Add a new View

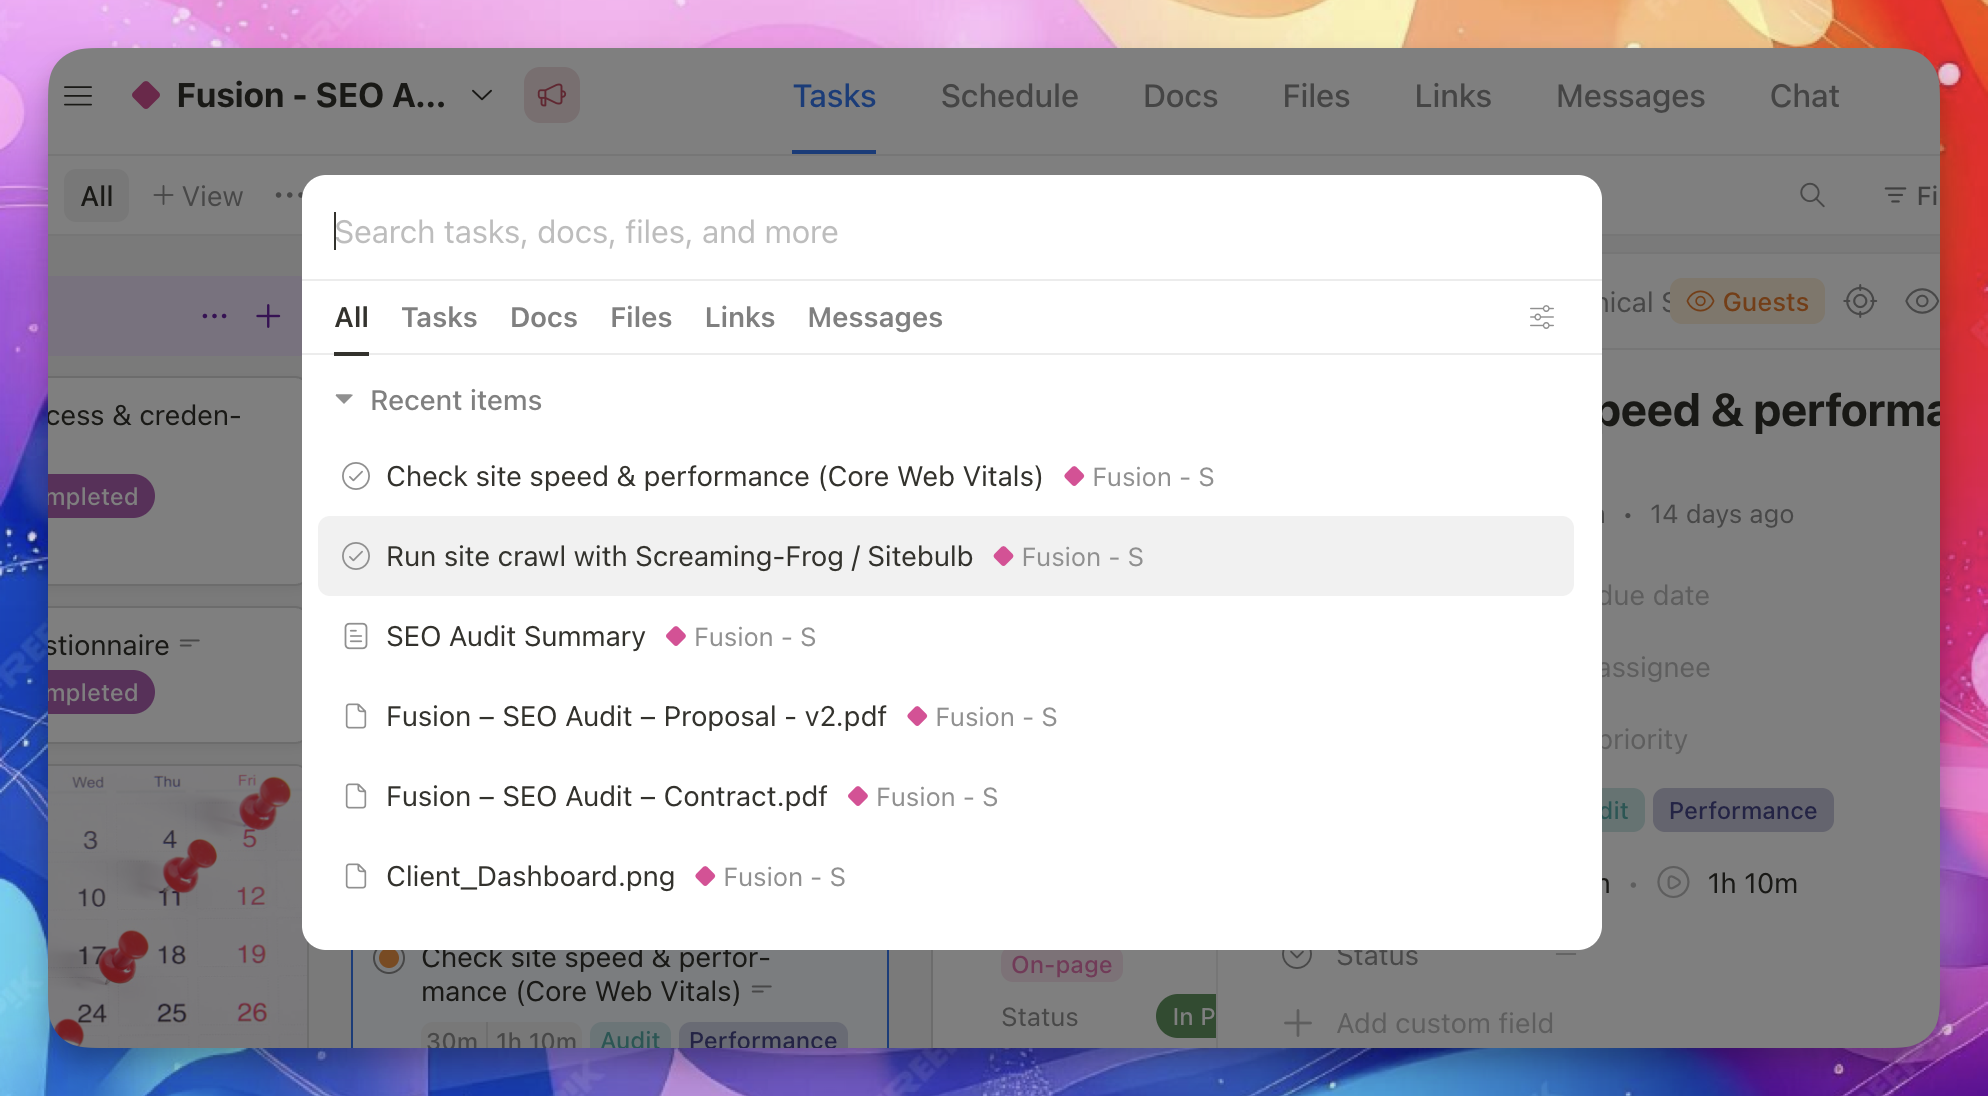198,196
